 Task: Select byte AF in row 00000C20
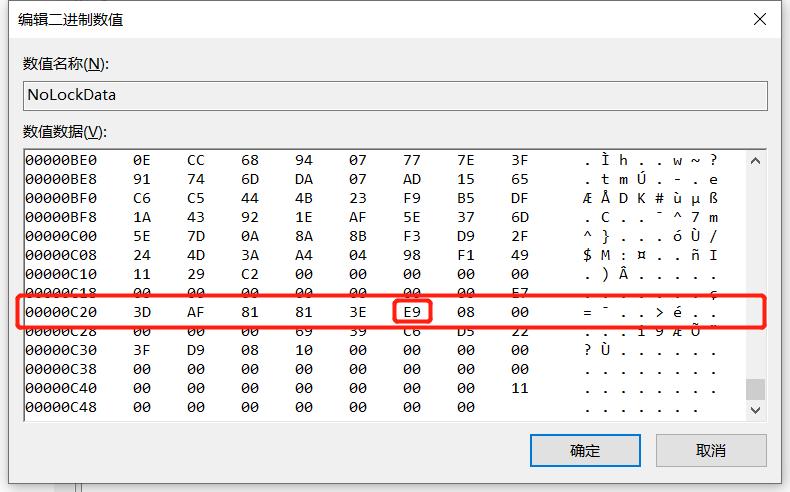[x=196, y=312]
